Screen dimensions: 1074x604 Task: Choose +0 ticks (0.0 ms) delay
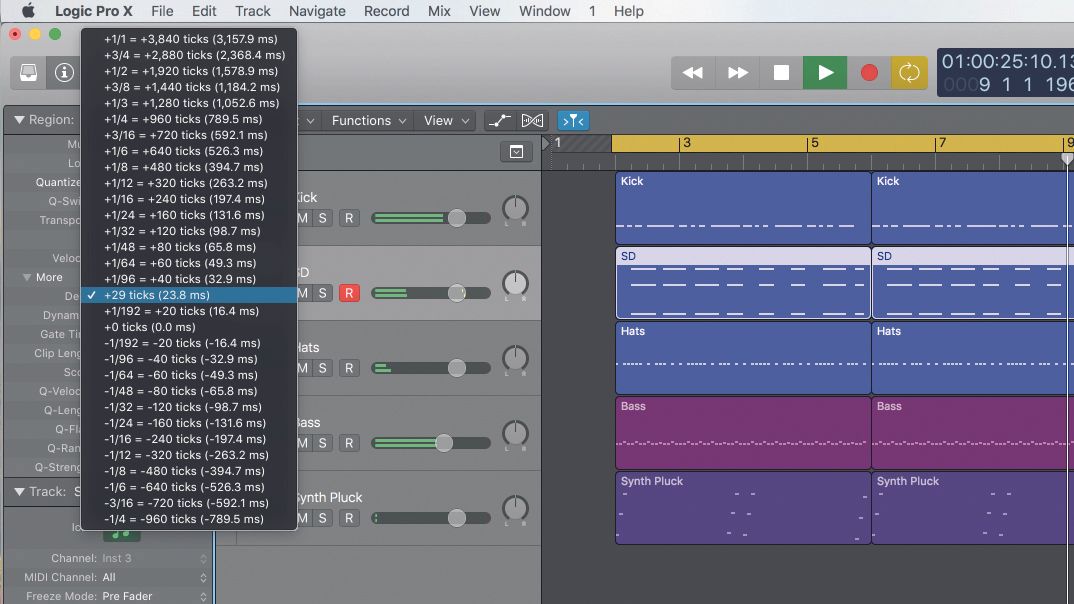click(189, 327)
